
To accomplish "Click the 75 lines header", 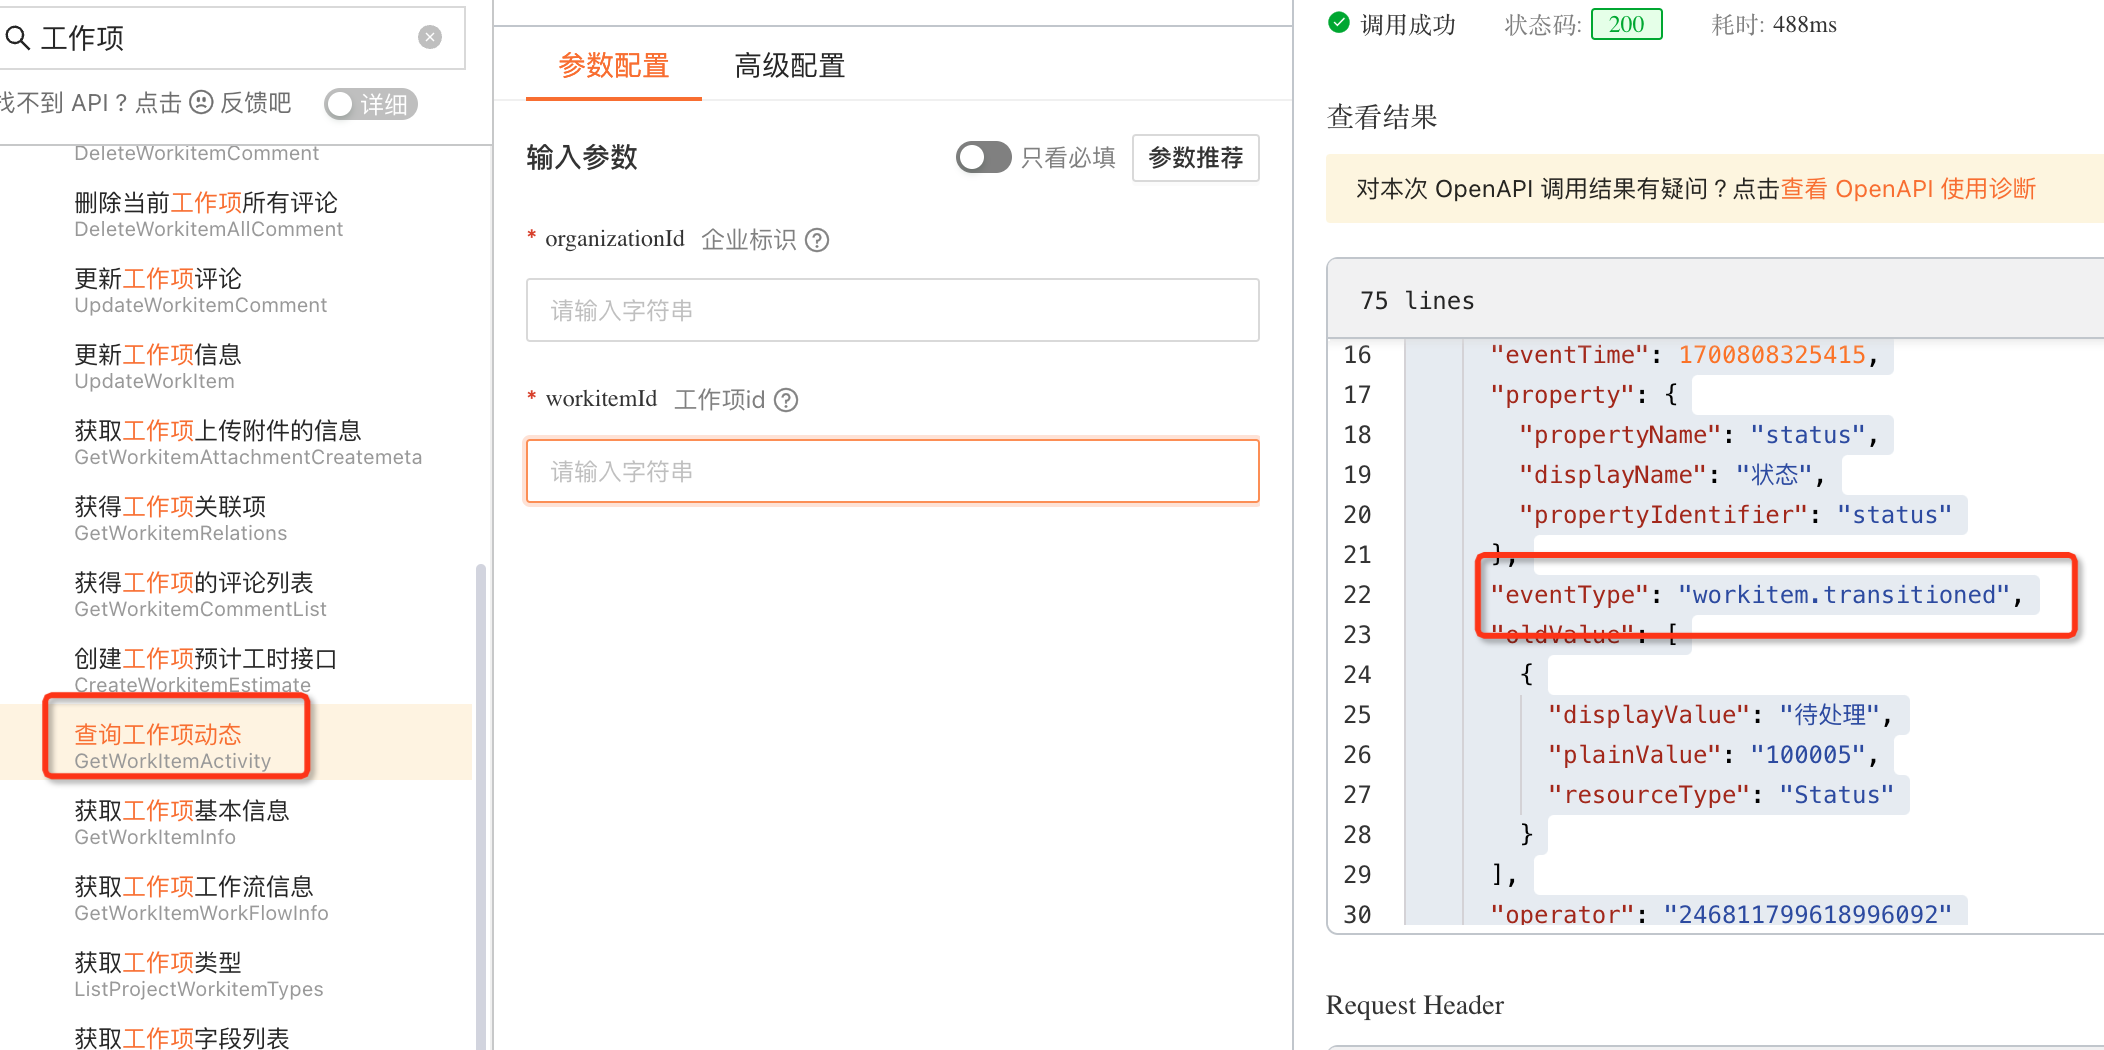I will click(x=1417, y=301).
